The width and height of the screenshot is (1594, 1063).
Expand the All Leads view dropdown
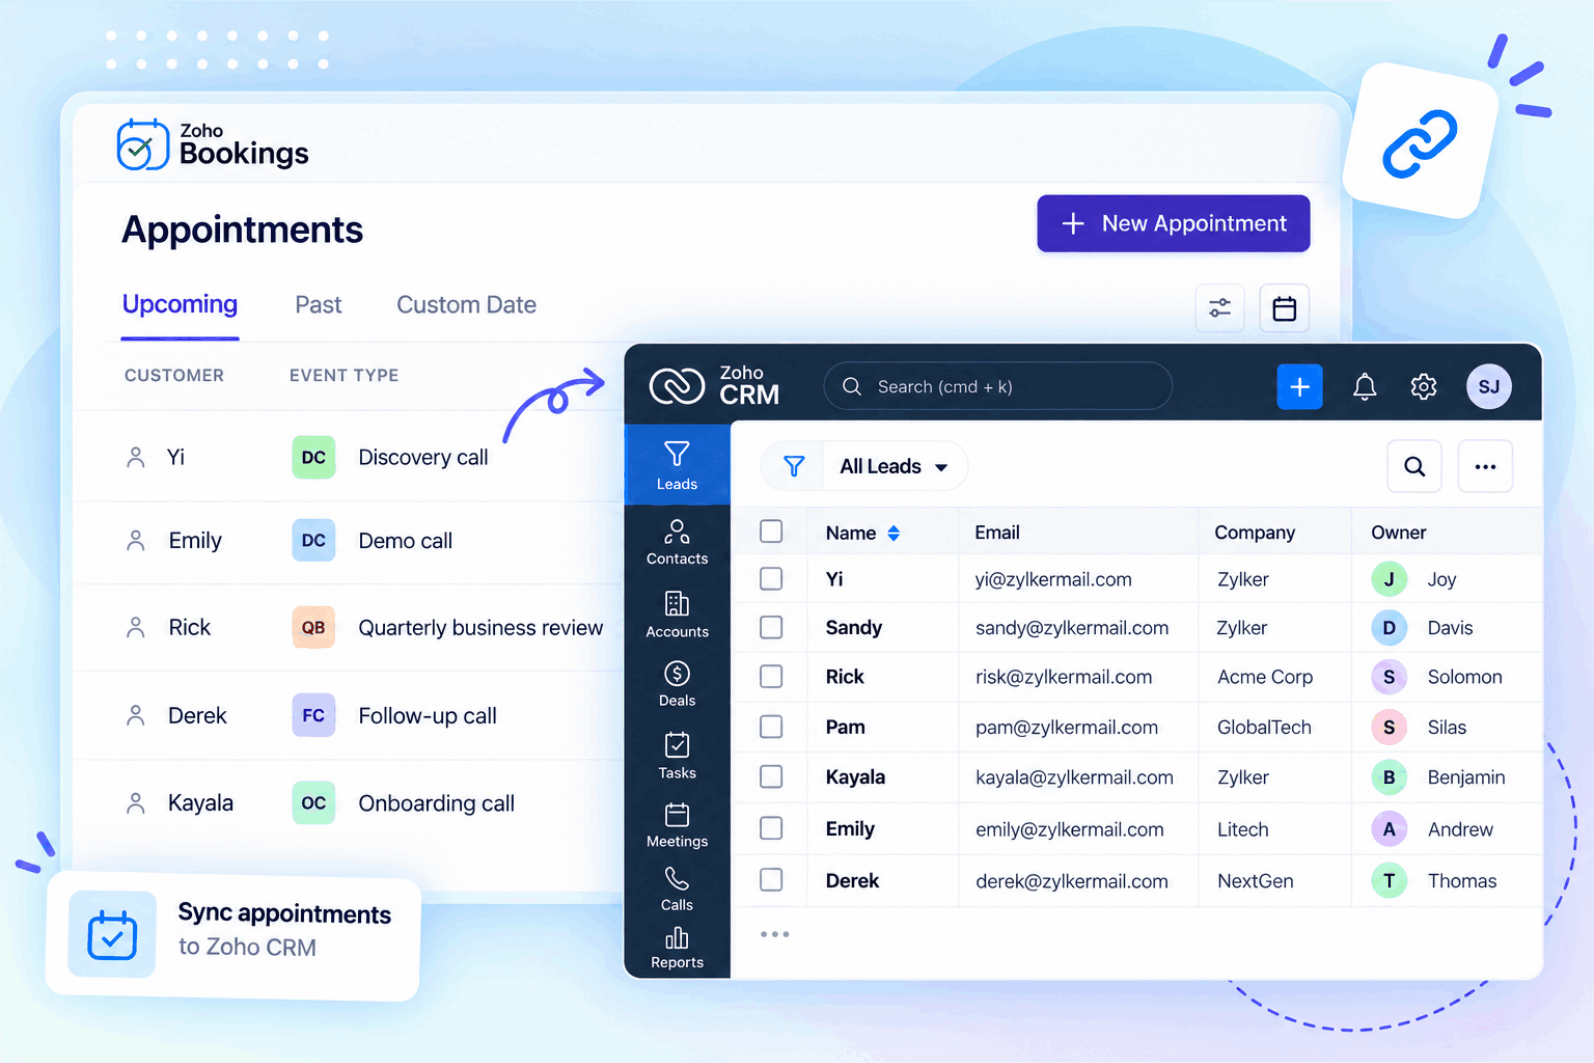894,466
